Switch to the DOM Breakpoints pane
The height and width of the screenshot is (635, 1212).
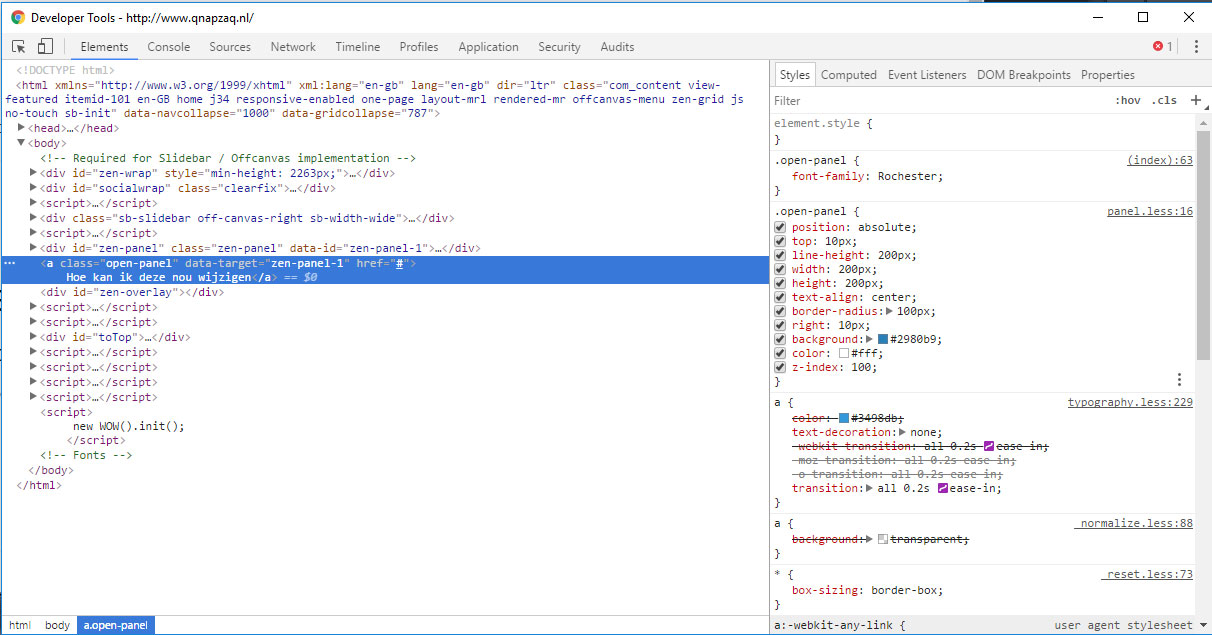(x=1024, y=75)
